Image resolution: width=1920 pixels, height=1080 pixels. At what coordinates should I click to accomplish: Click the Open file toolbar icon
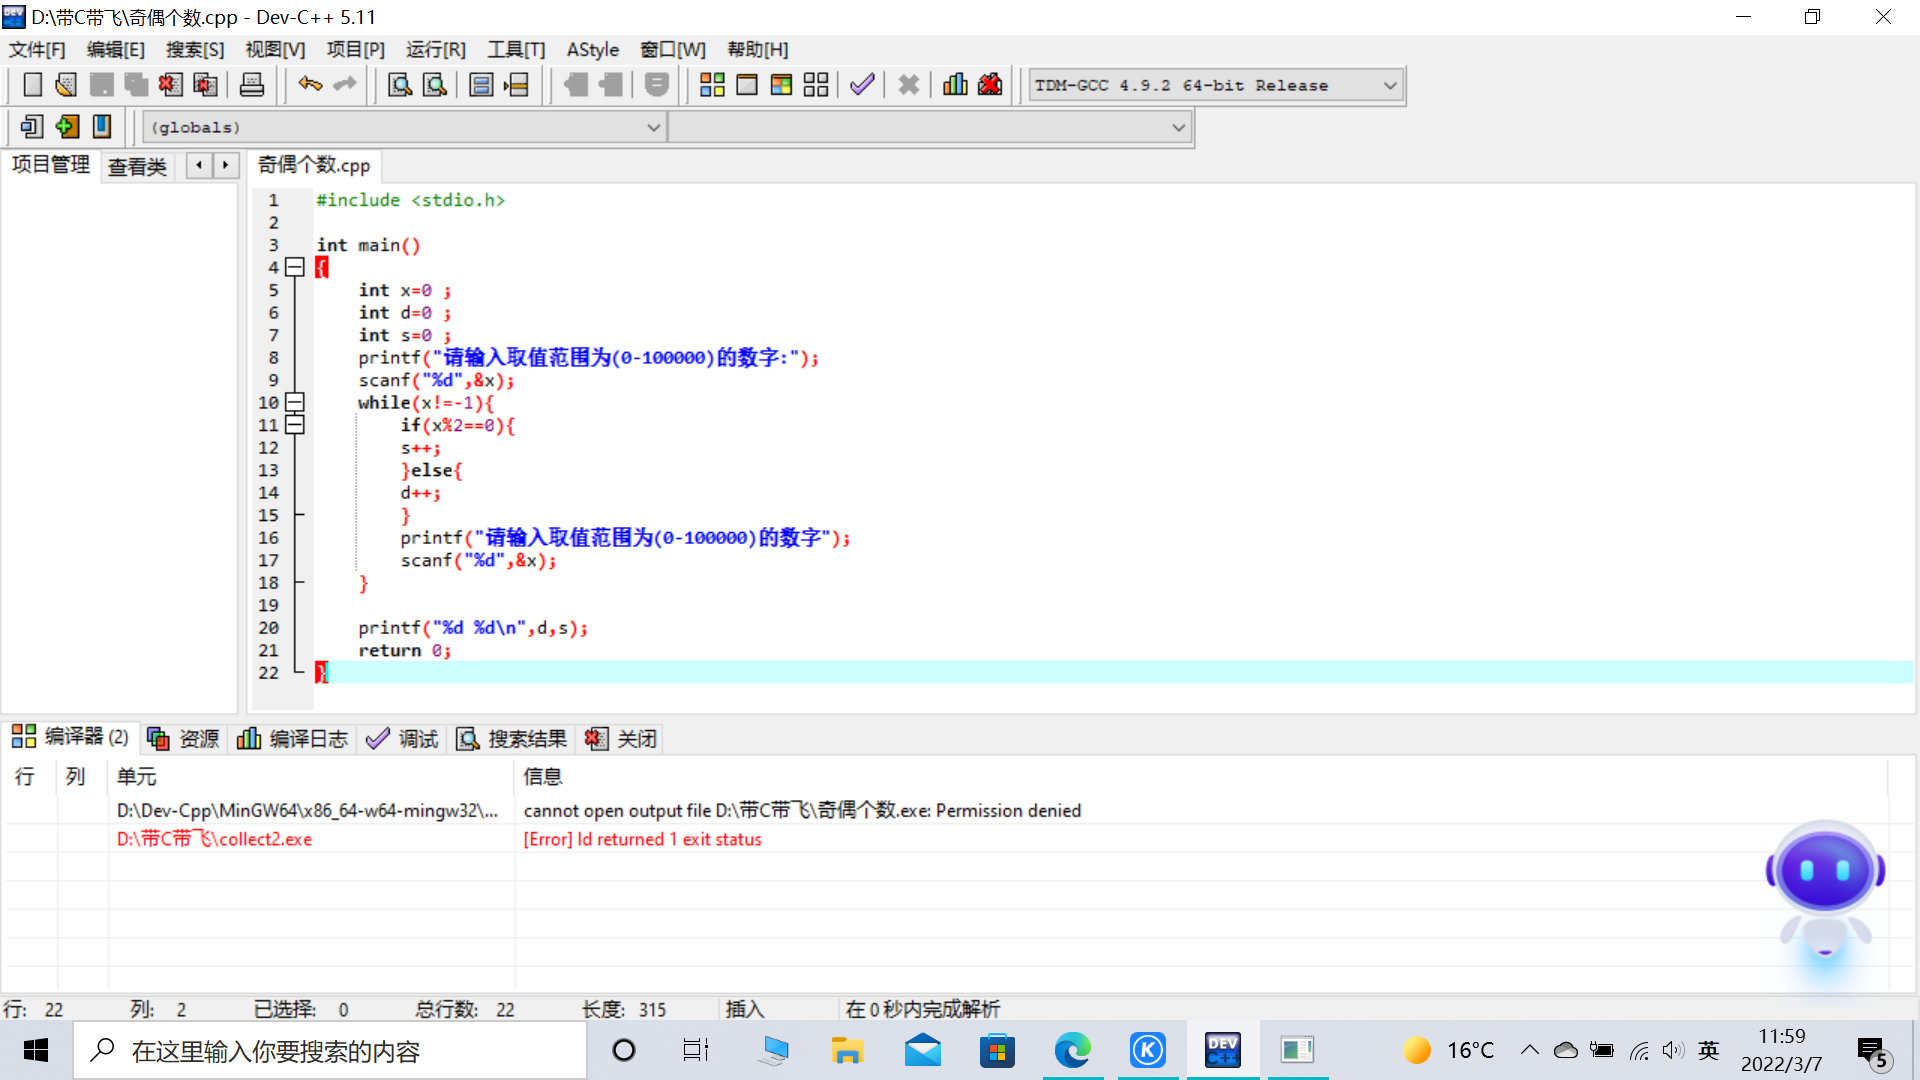pyautogui.click(x=66, y=85)
